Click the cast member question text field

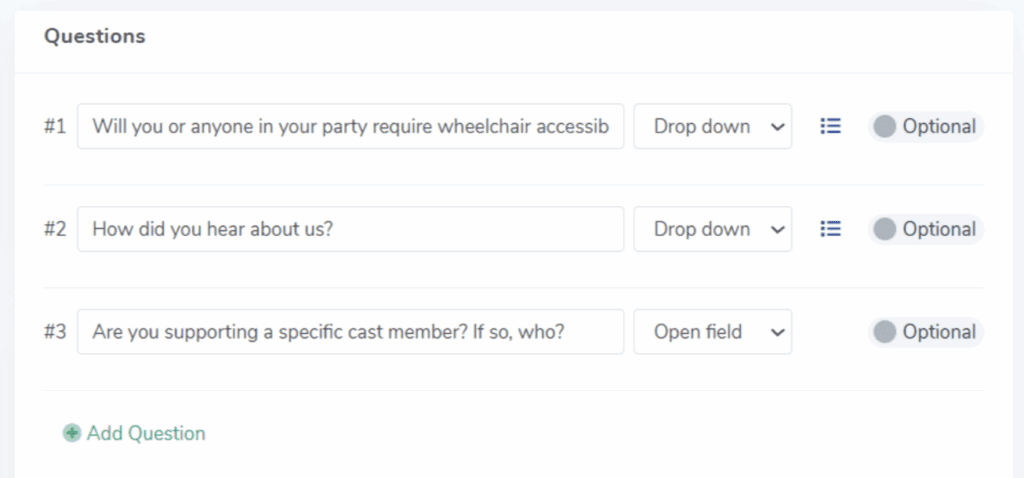350,332
